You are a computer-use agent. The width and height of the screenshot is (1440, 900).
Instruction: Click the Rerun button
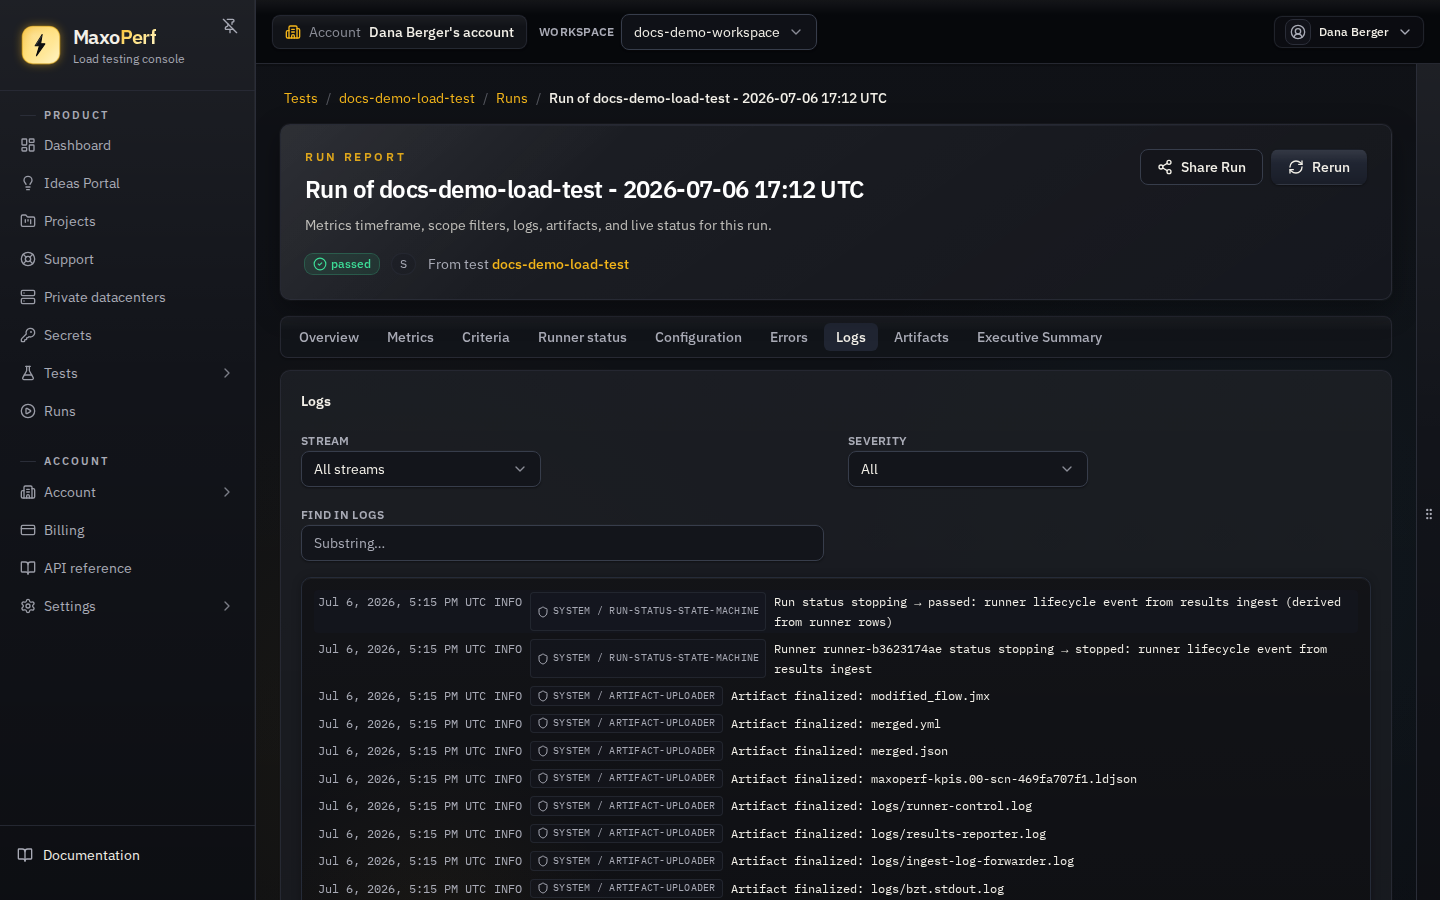tap(1319, 167)
